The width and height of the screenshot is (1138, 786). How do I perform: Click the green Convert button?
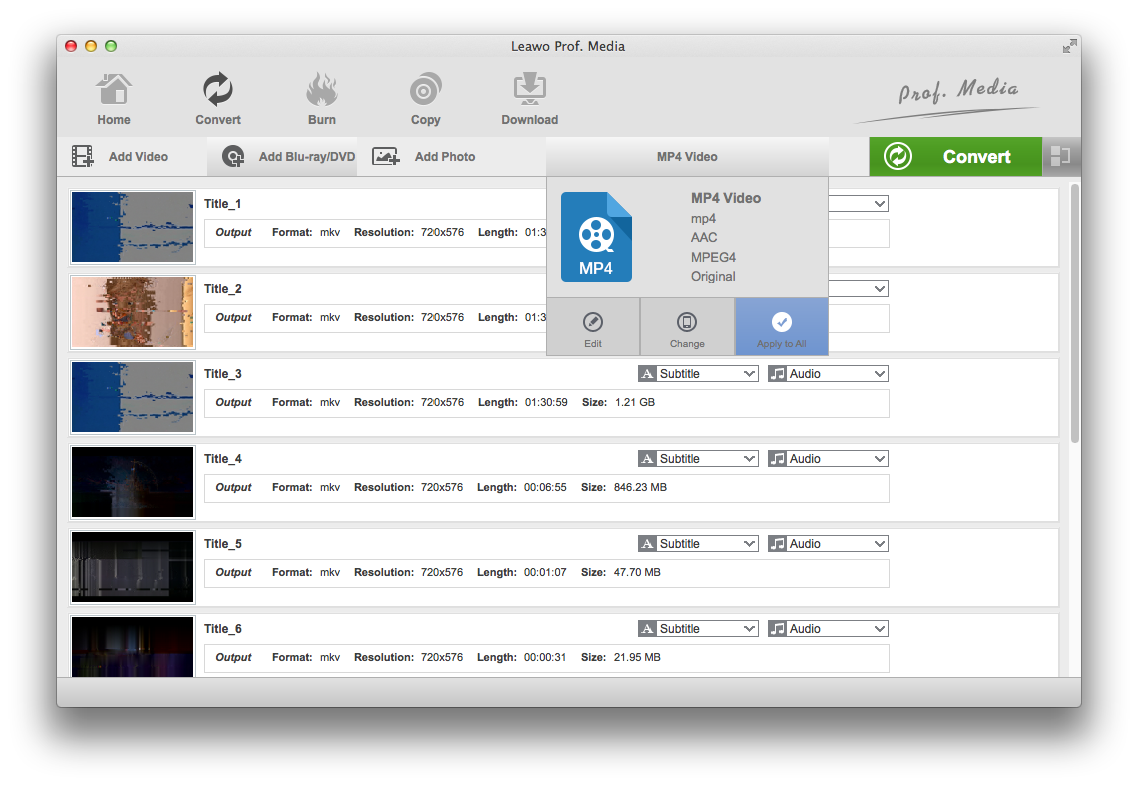tap(956, 157)
